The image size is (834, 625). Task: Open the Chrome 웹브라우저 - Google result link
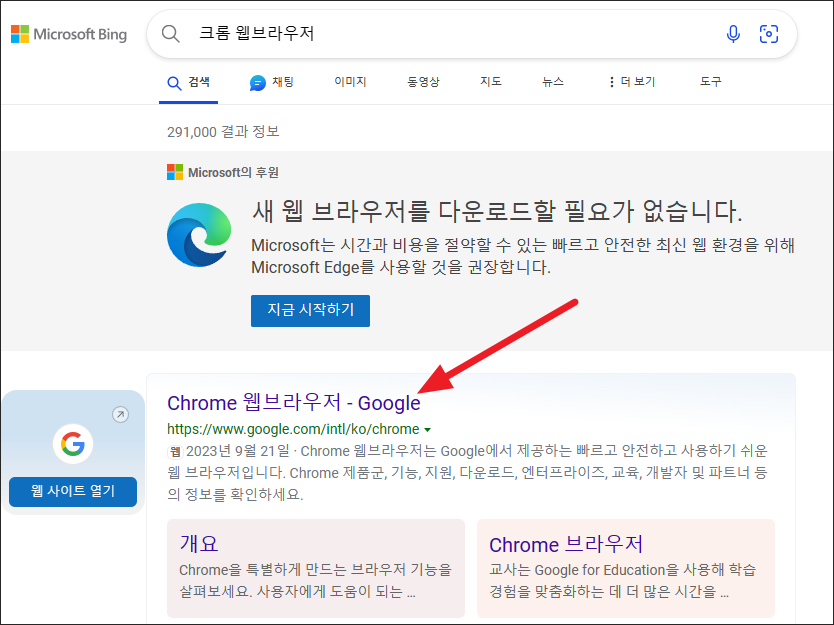click(293, 403)
